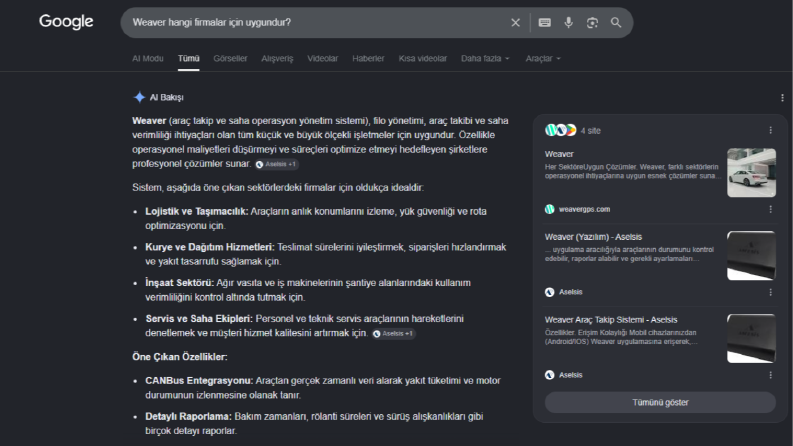Switch to AI Modu tab
Viewport: 793px width, 446px height.
148,59
